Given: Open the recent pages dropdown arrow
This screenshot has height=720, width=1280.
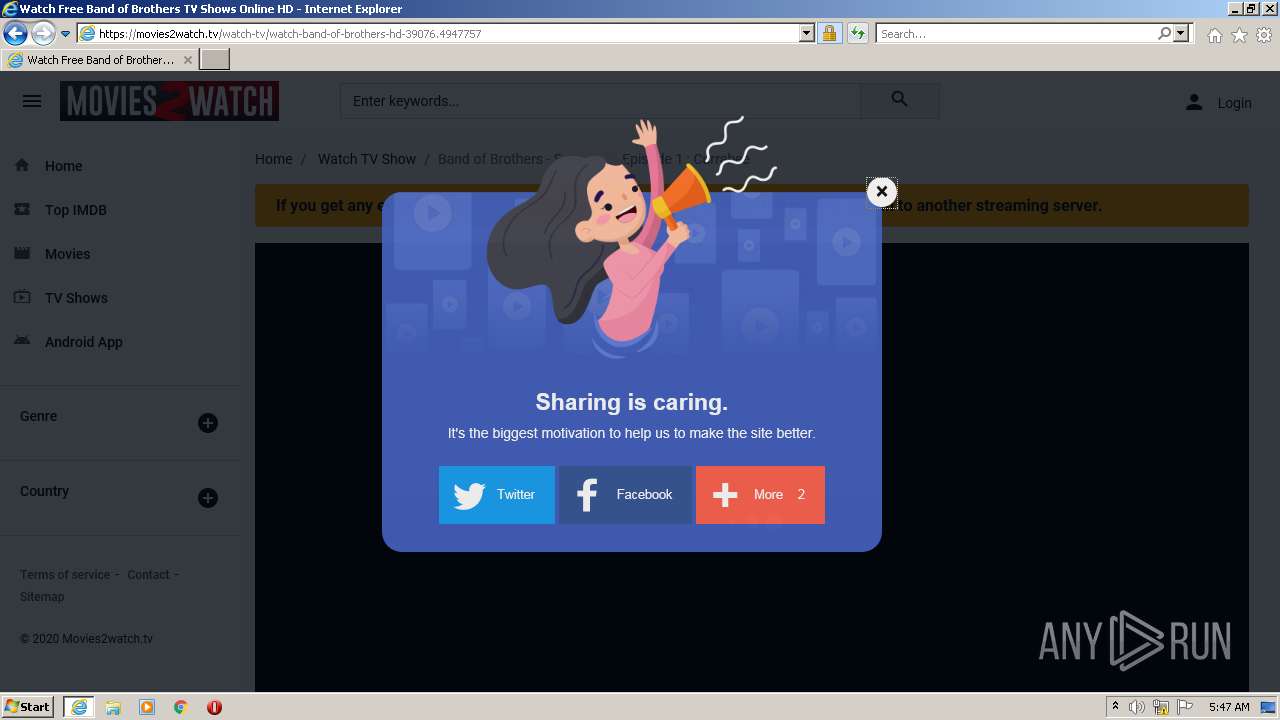Looking at the screenshot, I should (x=65, y=34).
